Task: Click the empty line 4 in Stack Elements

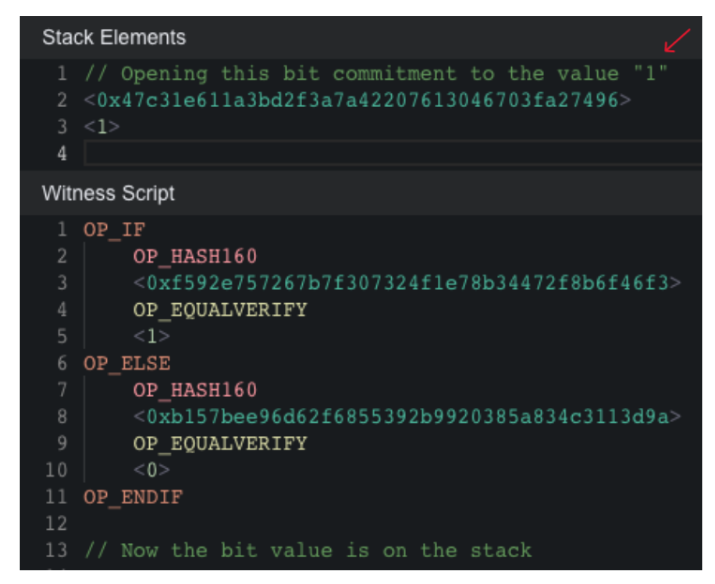Action: [x=393, y=153]
